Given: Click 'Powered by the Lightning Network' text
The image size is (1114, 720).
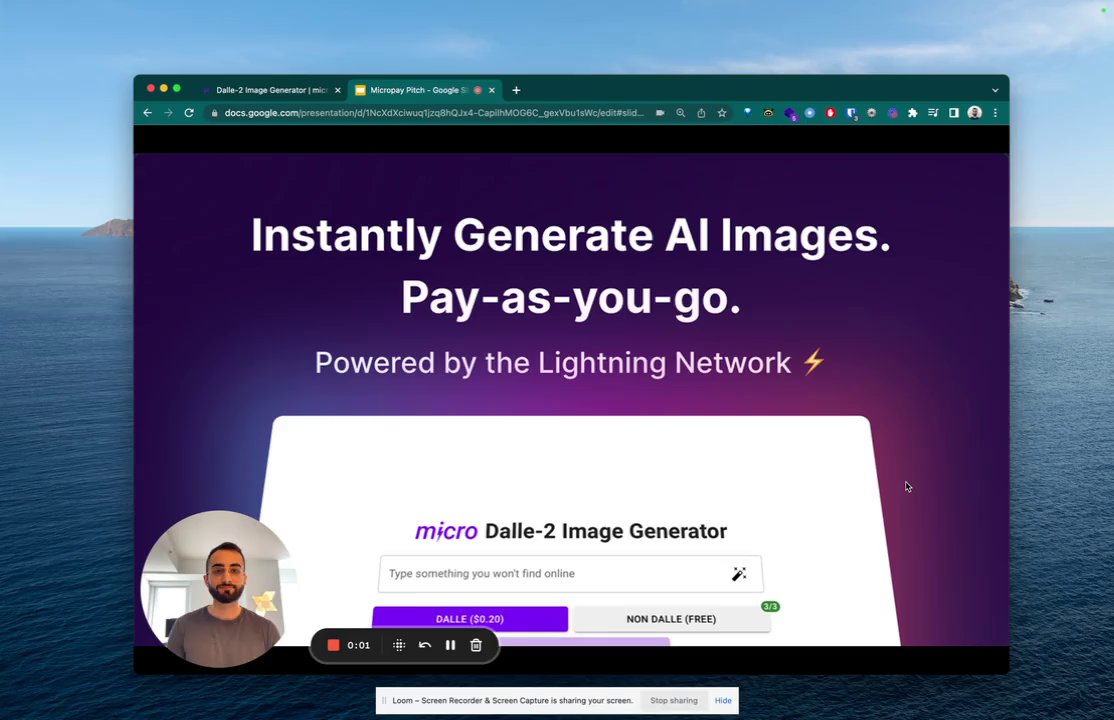Looking at the screenshot, I should point(553,363).
